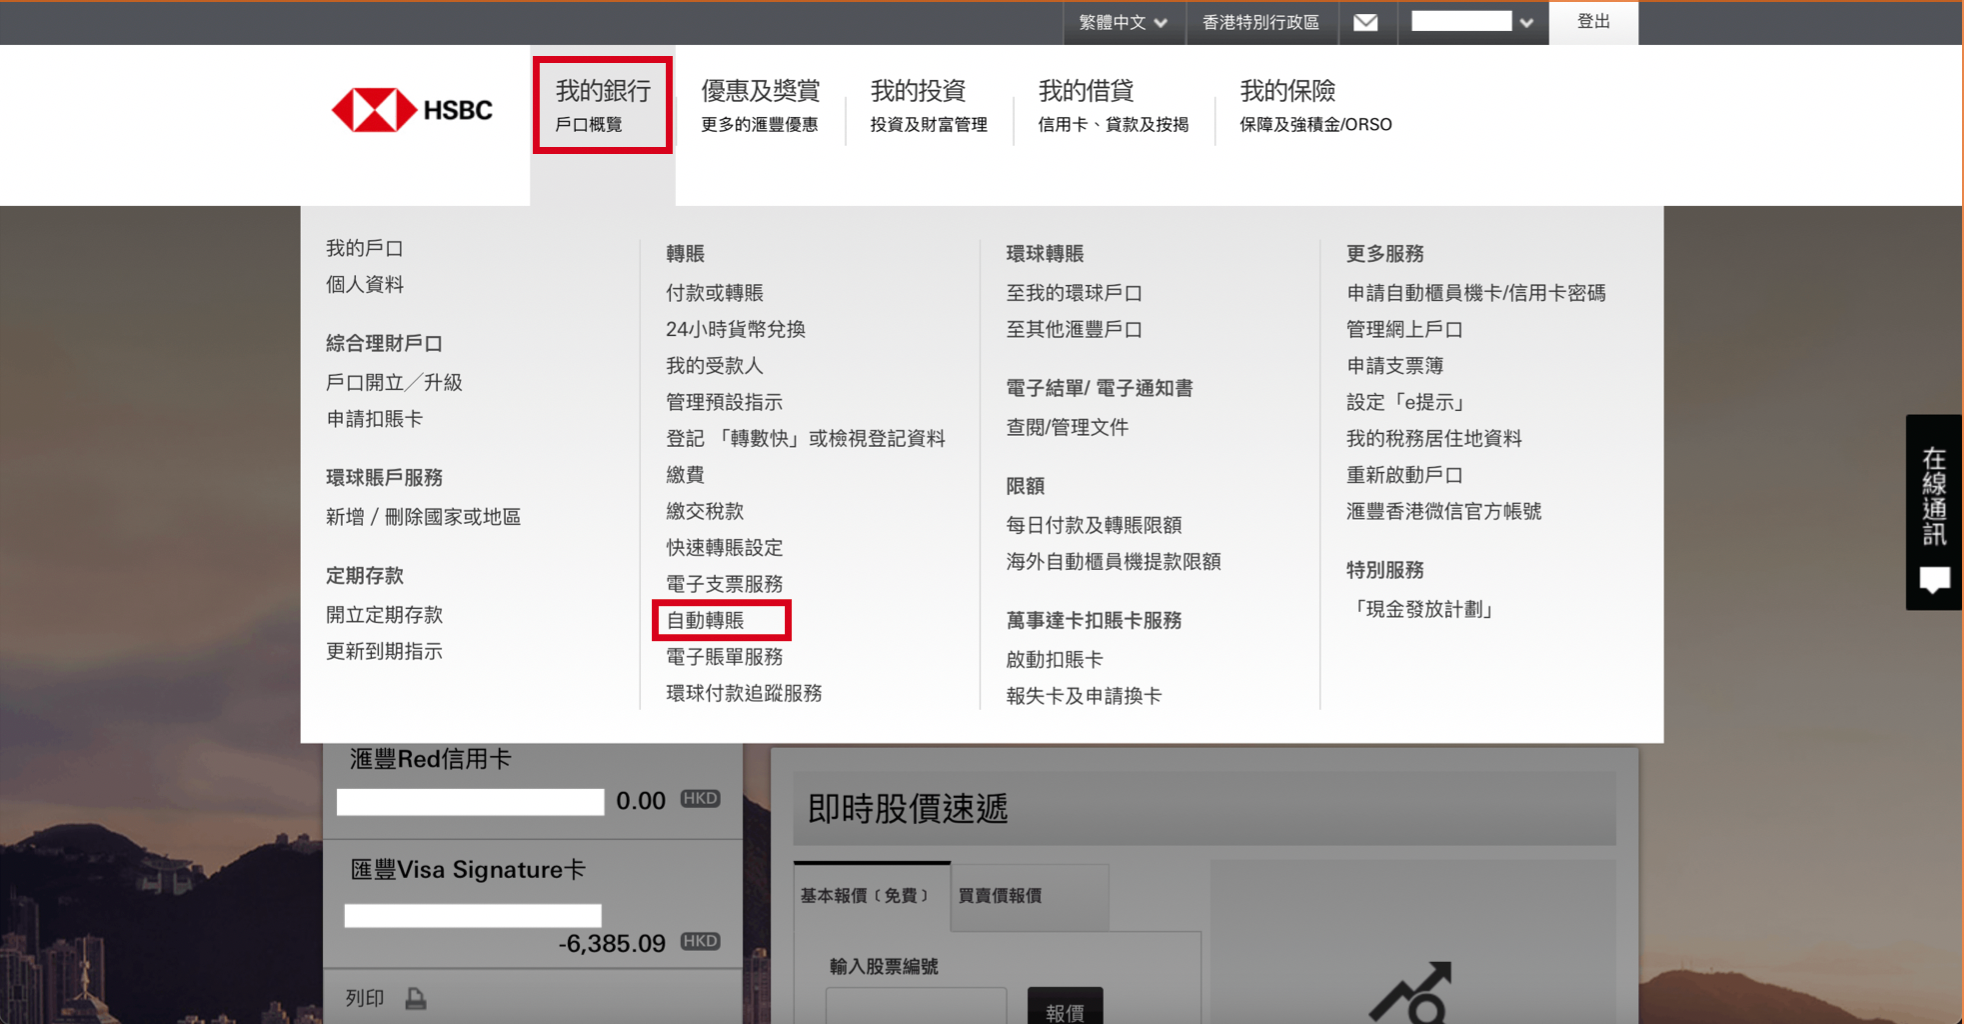Select 申請支票簿

coord(1394,366)
